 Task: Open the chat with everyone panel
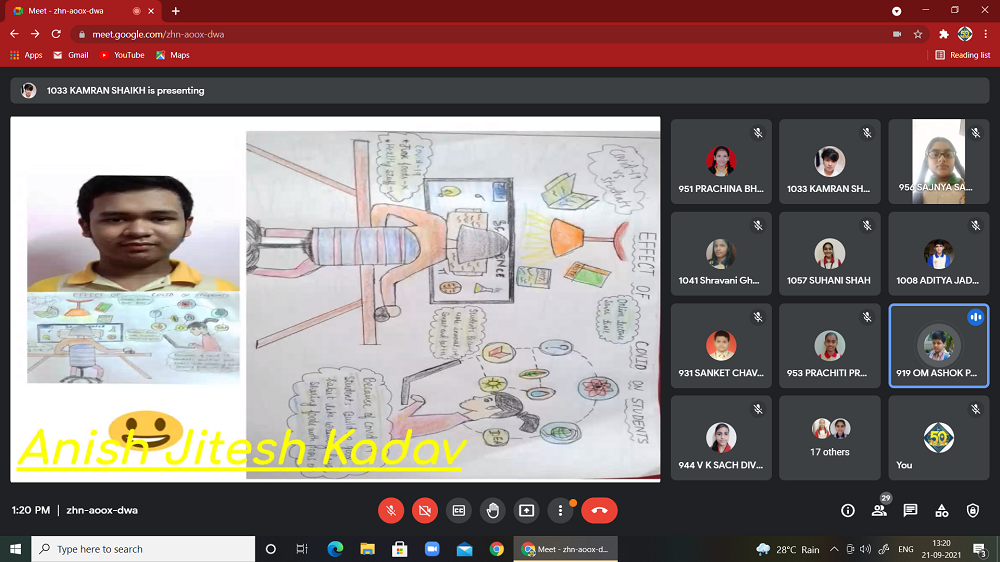[910, 510]
